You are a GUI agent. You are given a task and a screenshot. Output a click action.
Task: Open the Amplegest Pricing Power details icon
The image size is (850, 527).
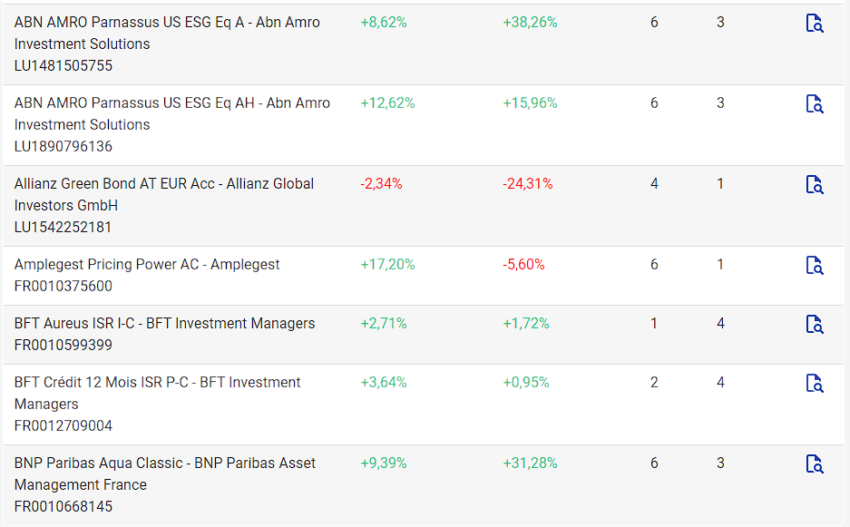pos(814,265)
